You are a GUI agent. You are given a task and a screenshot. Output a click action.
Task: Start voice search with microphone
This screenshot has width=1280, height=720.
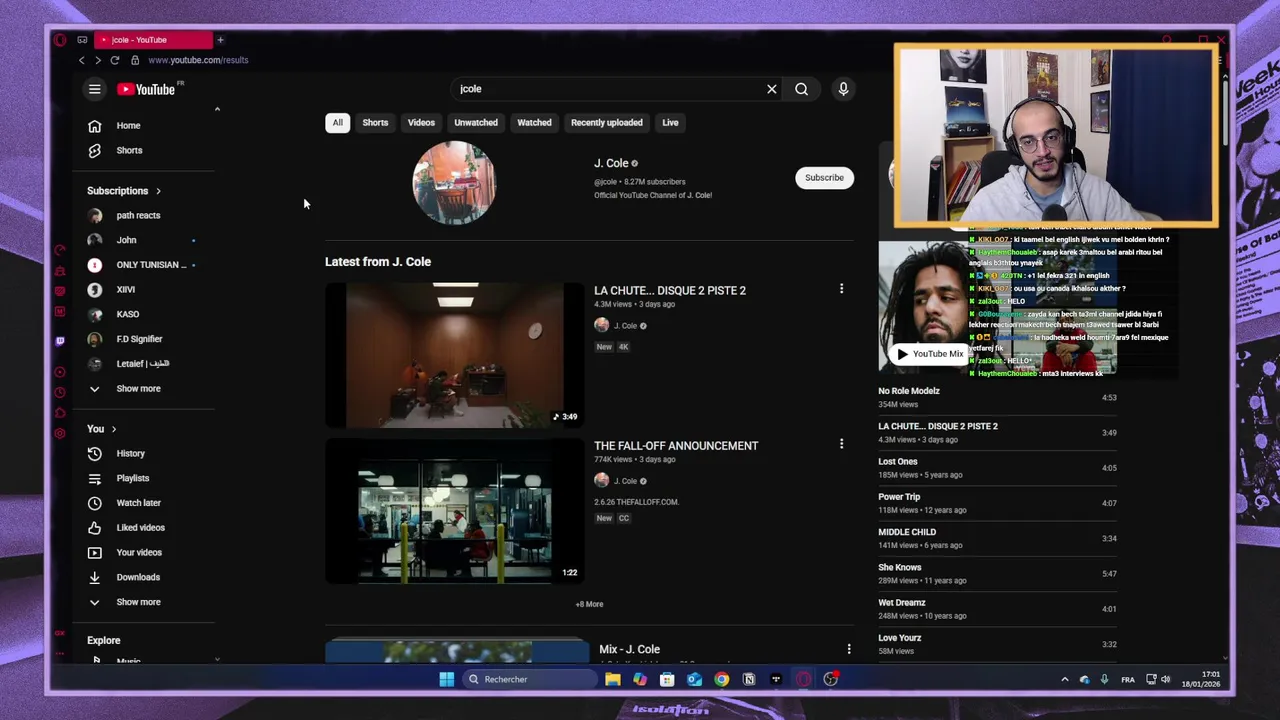(x=843, y=89)
